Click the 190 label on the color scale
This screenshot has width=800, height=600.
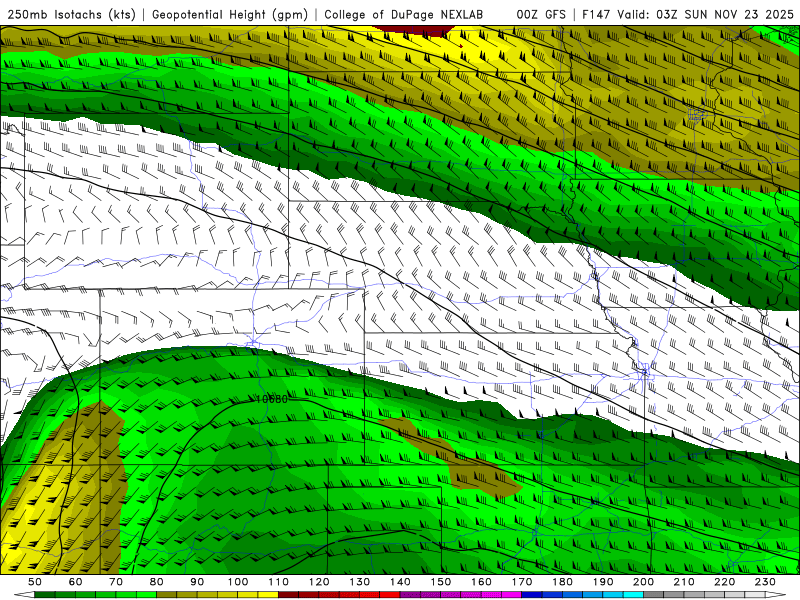[x=603, y=582]
